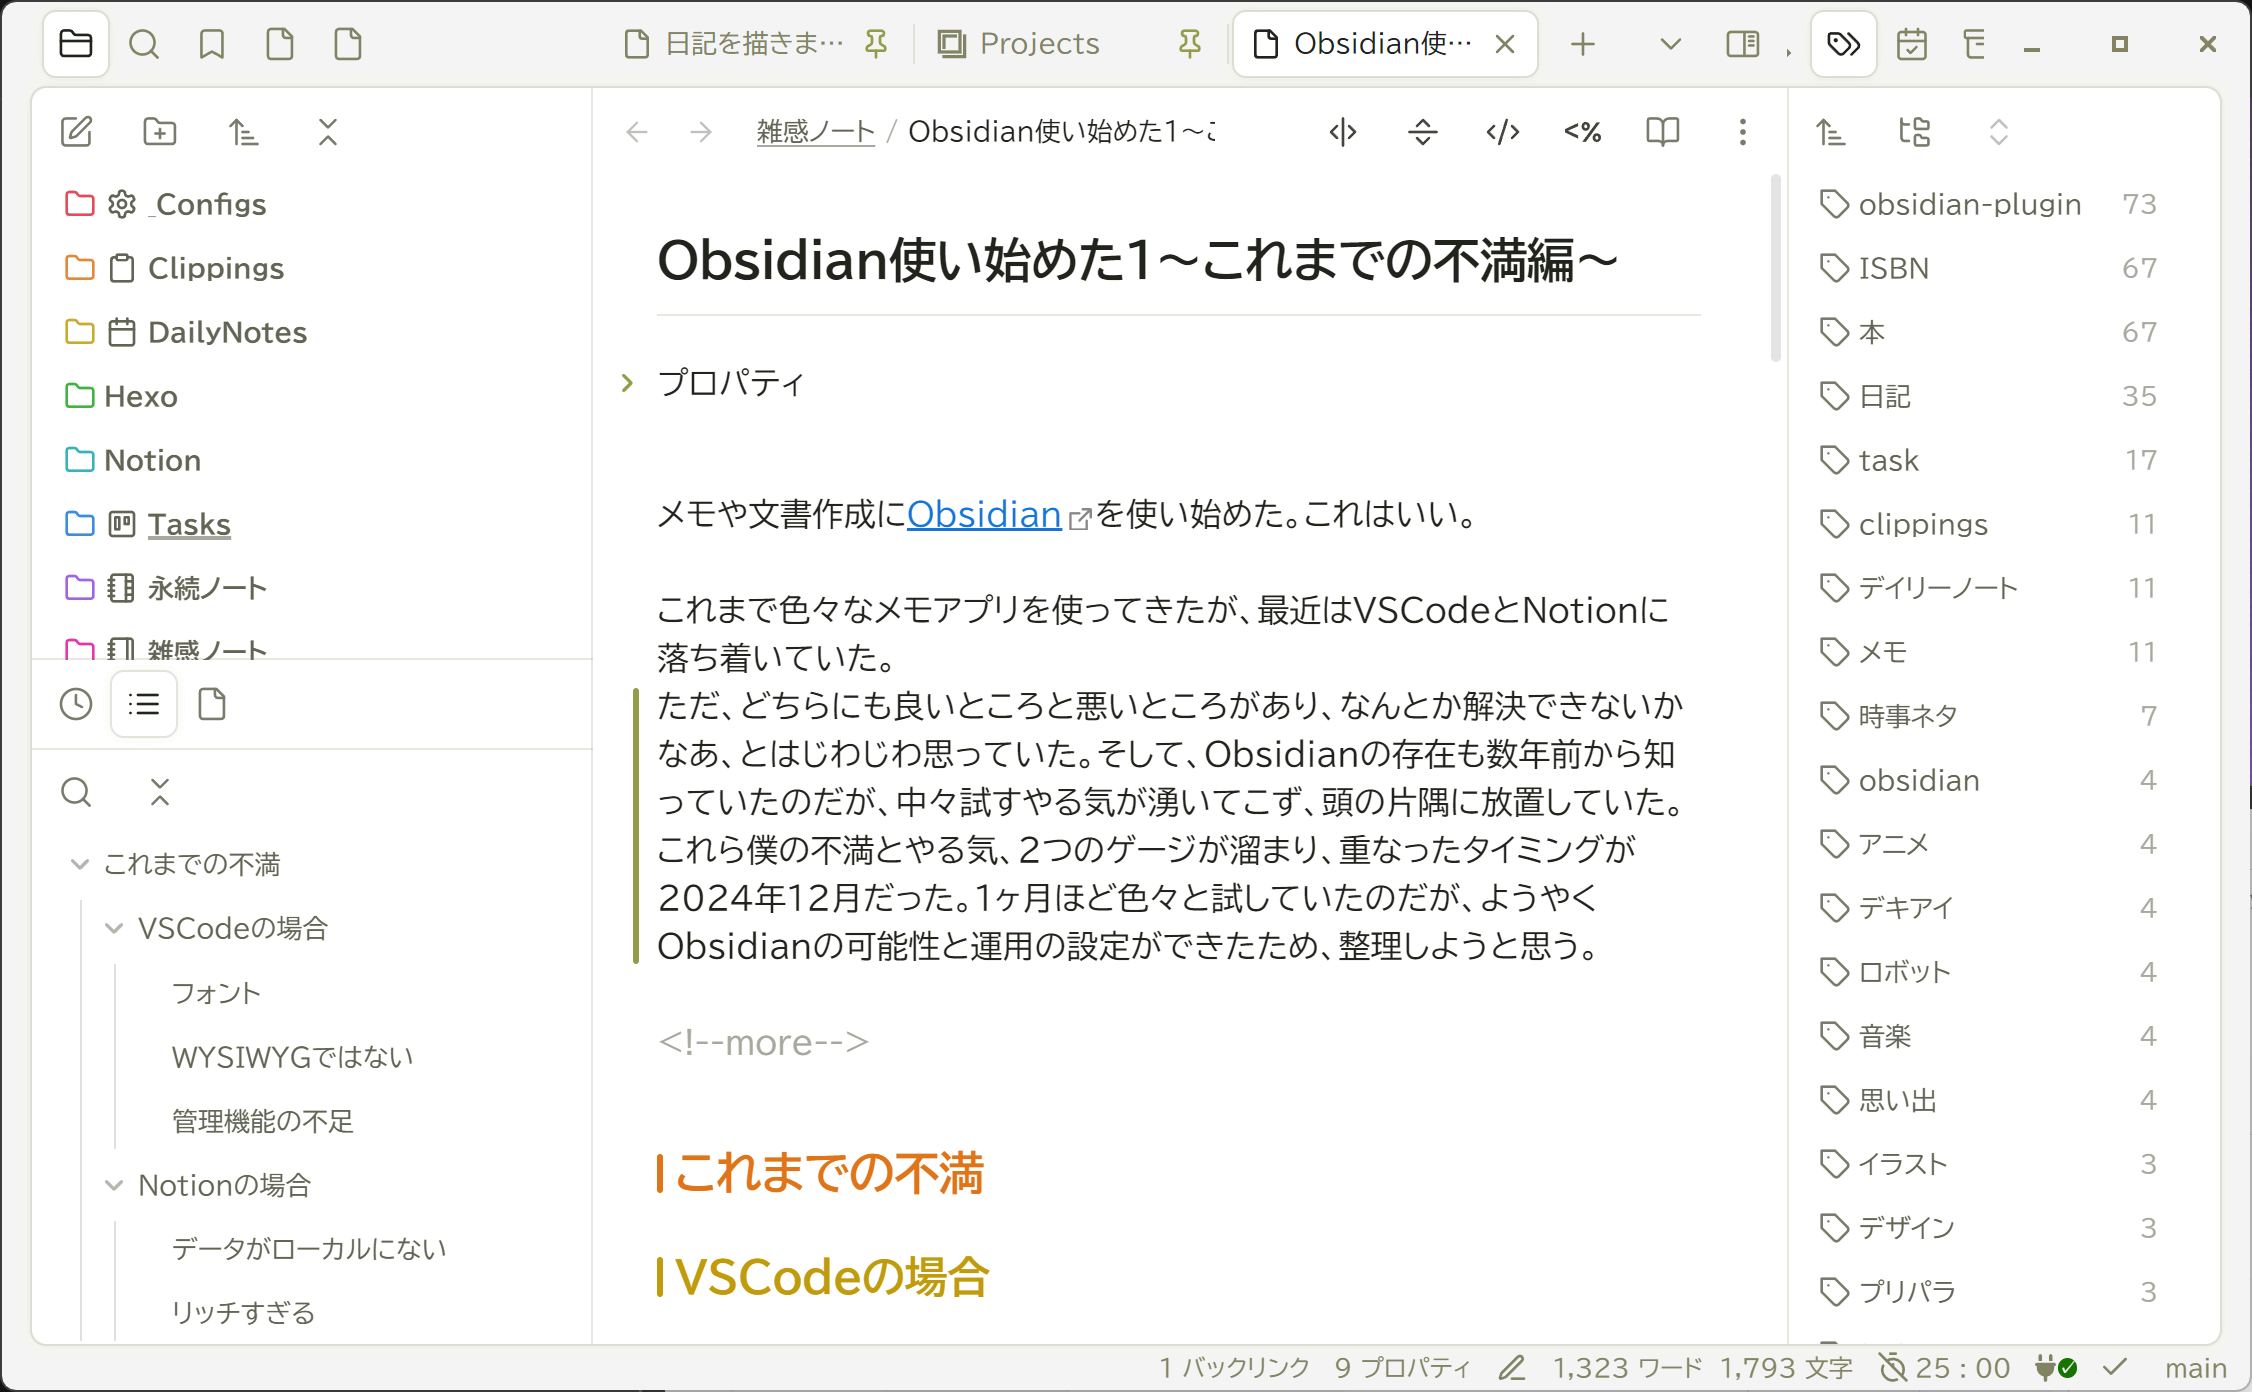
Task: Click the sync plug status icon
Action: (2056, 1367)
